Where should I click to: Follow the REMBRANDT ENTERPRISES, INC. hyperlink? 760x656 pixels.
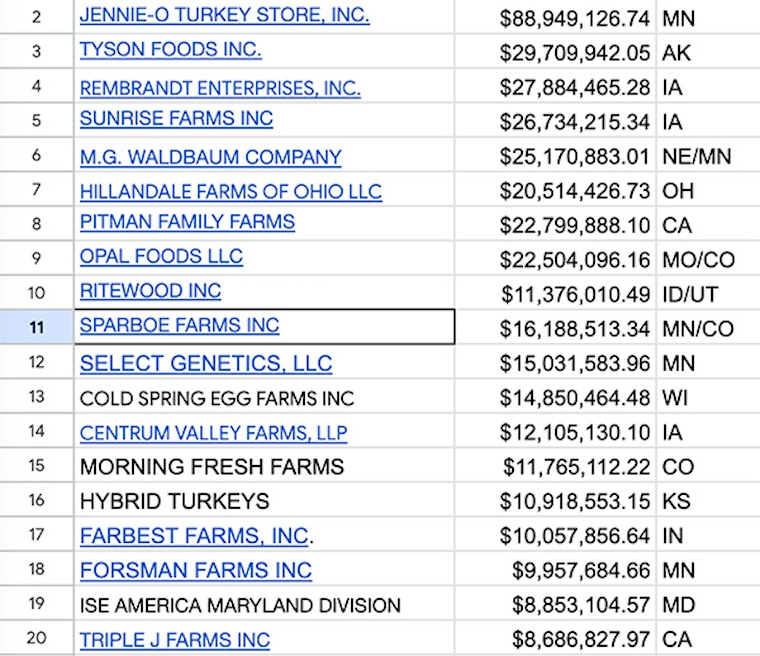[220, 88]
